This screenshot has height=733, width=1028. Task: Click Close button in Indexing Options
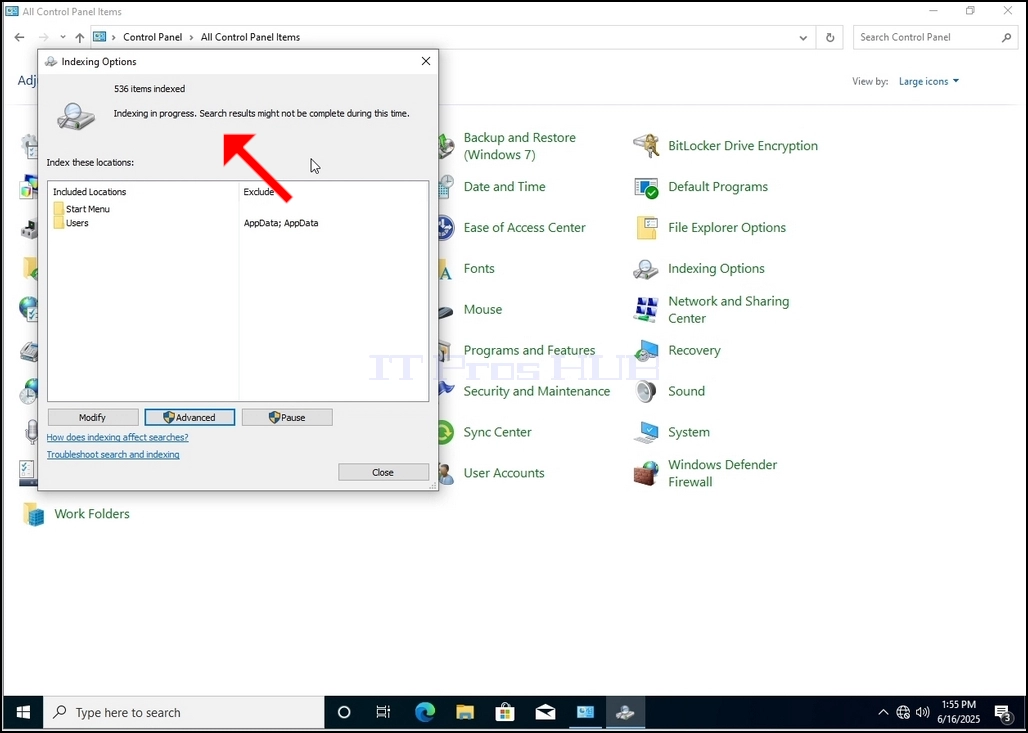(384, 472)
